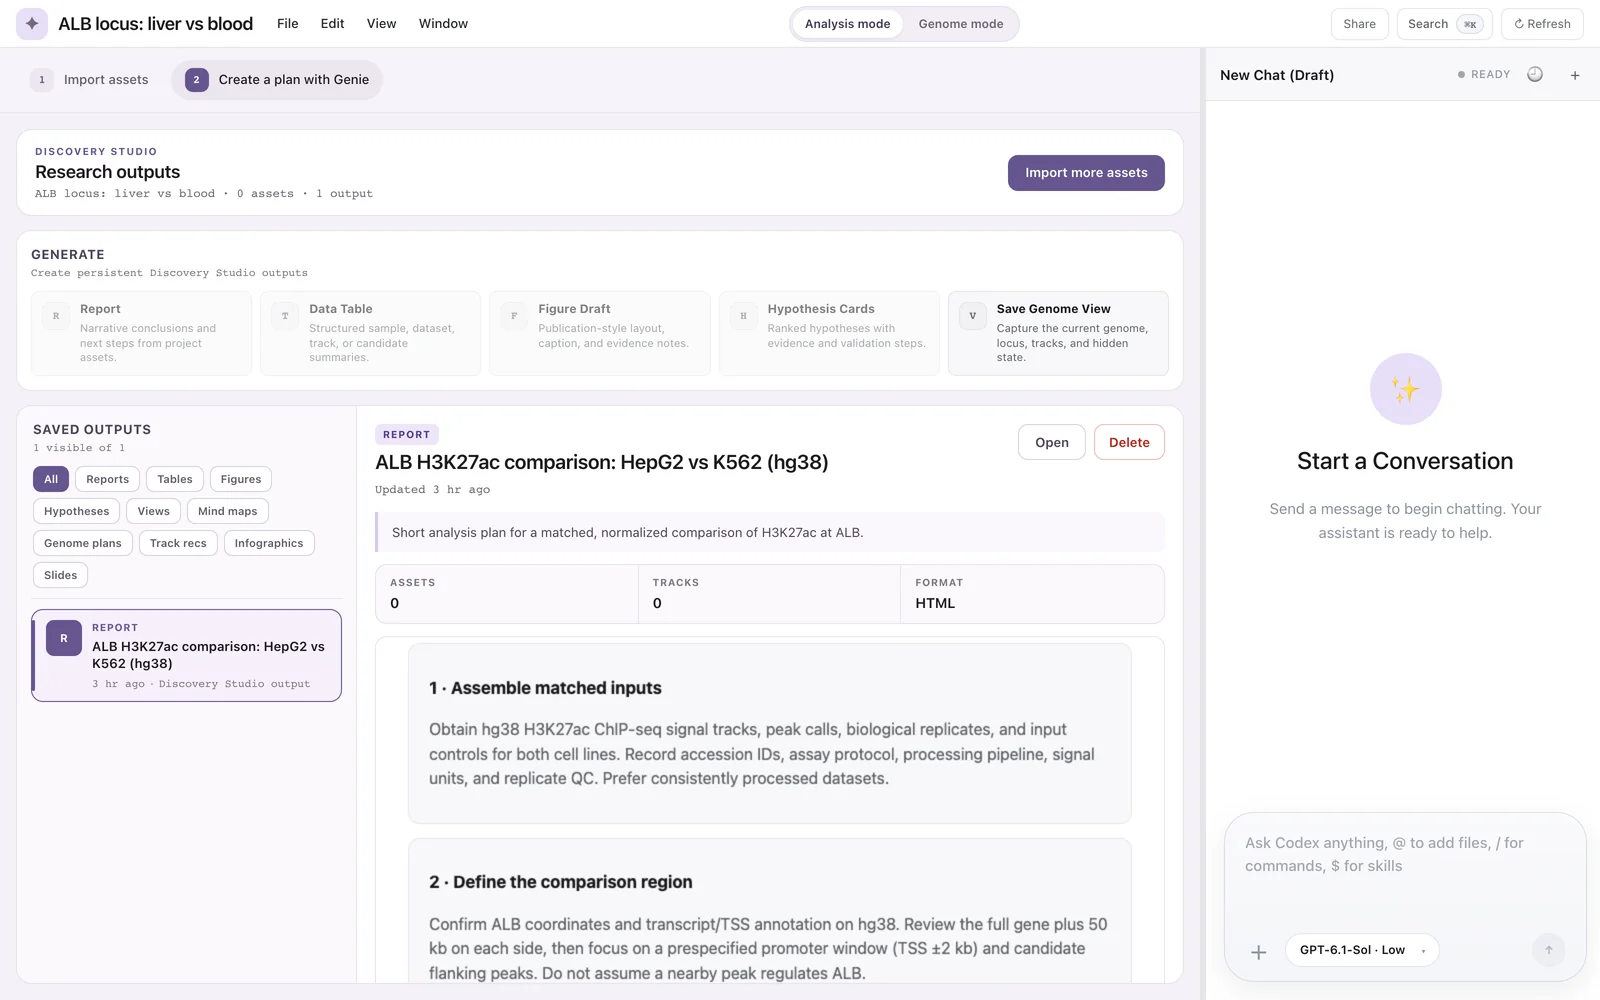The image size is (1600, 1000).
Task: Filter saved outputs by Hypotheses
Action: 77,511
